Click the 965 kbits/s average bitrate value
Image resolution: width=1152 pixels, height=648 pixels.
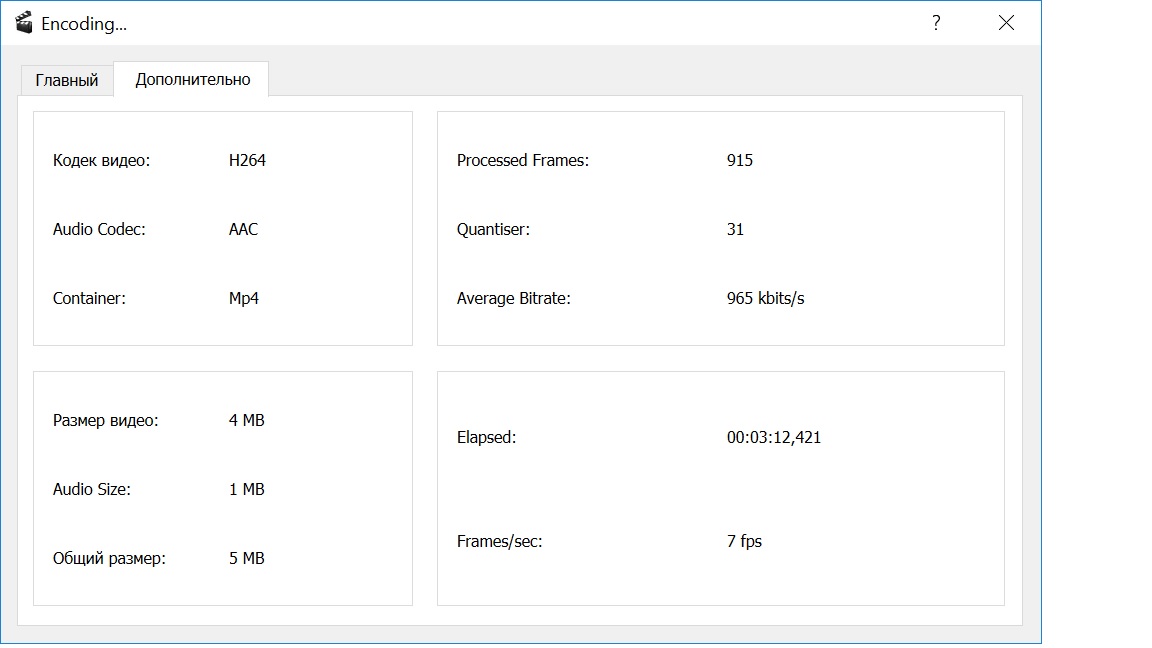tap(765, 298)
